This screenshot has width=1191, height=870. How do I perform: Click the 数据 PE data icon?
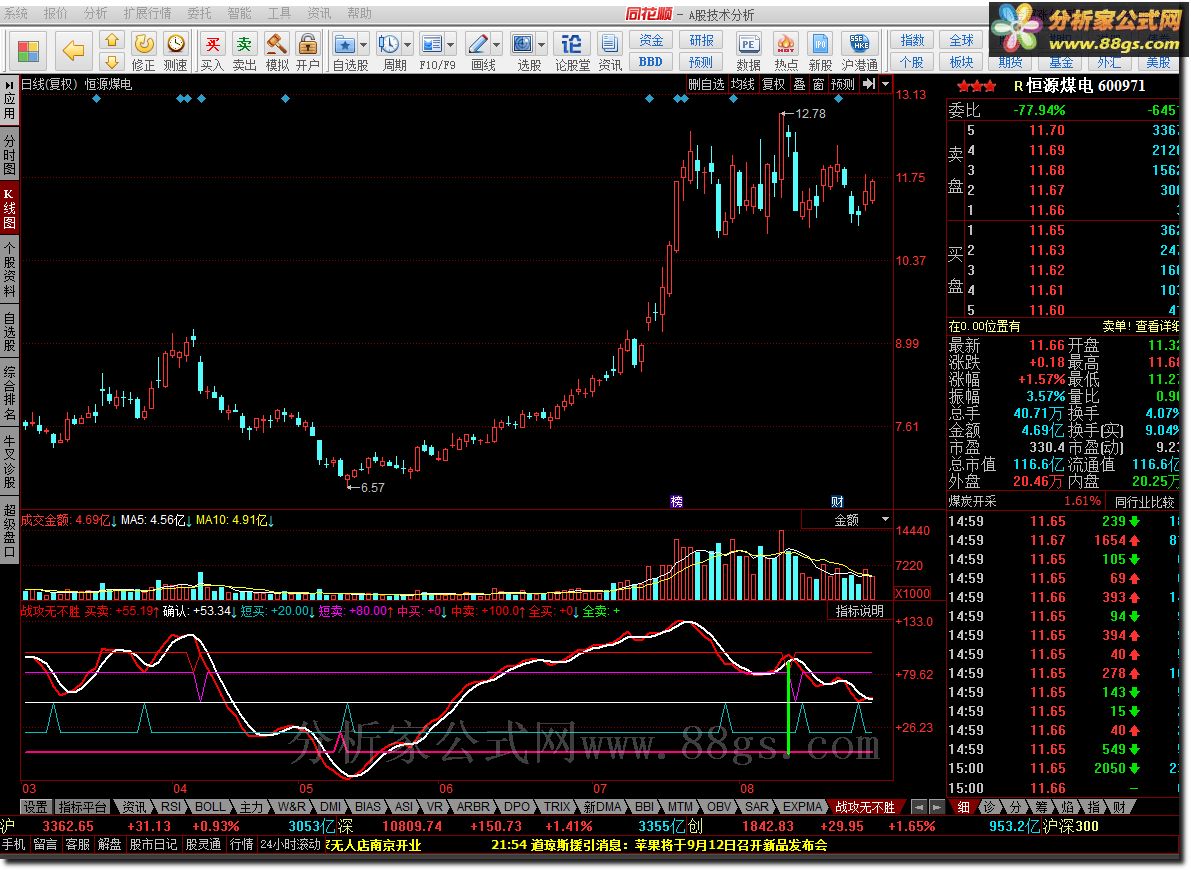click(x=748, y=44)
